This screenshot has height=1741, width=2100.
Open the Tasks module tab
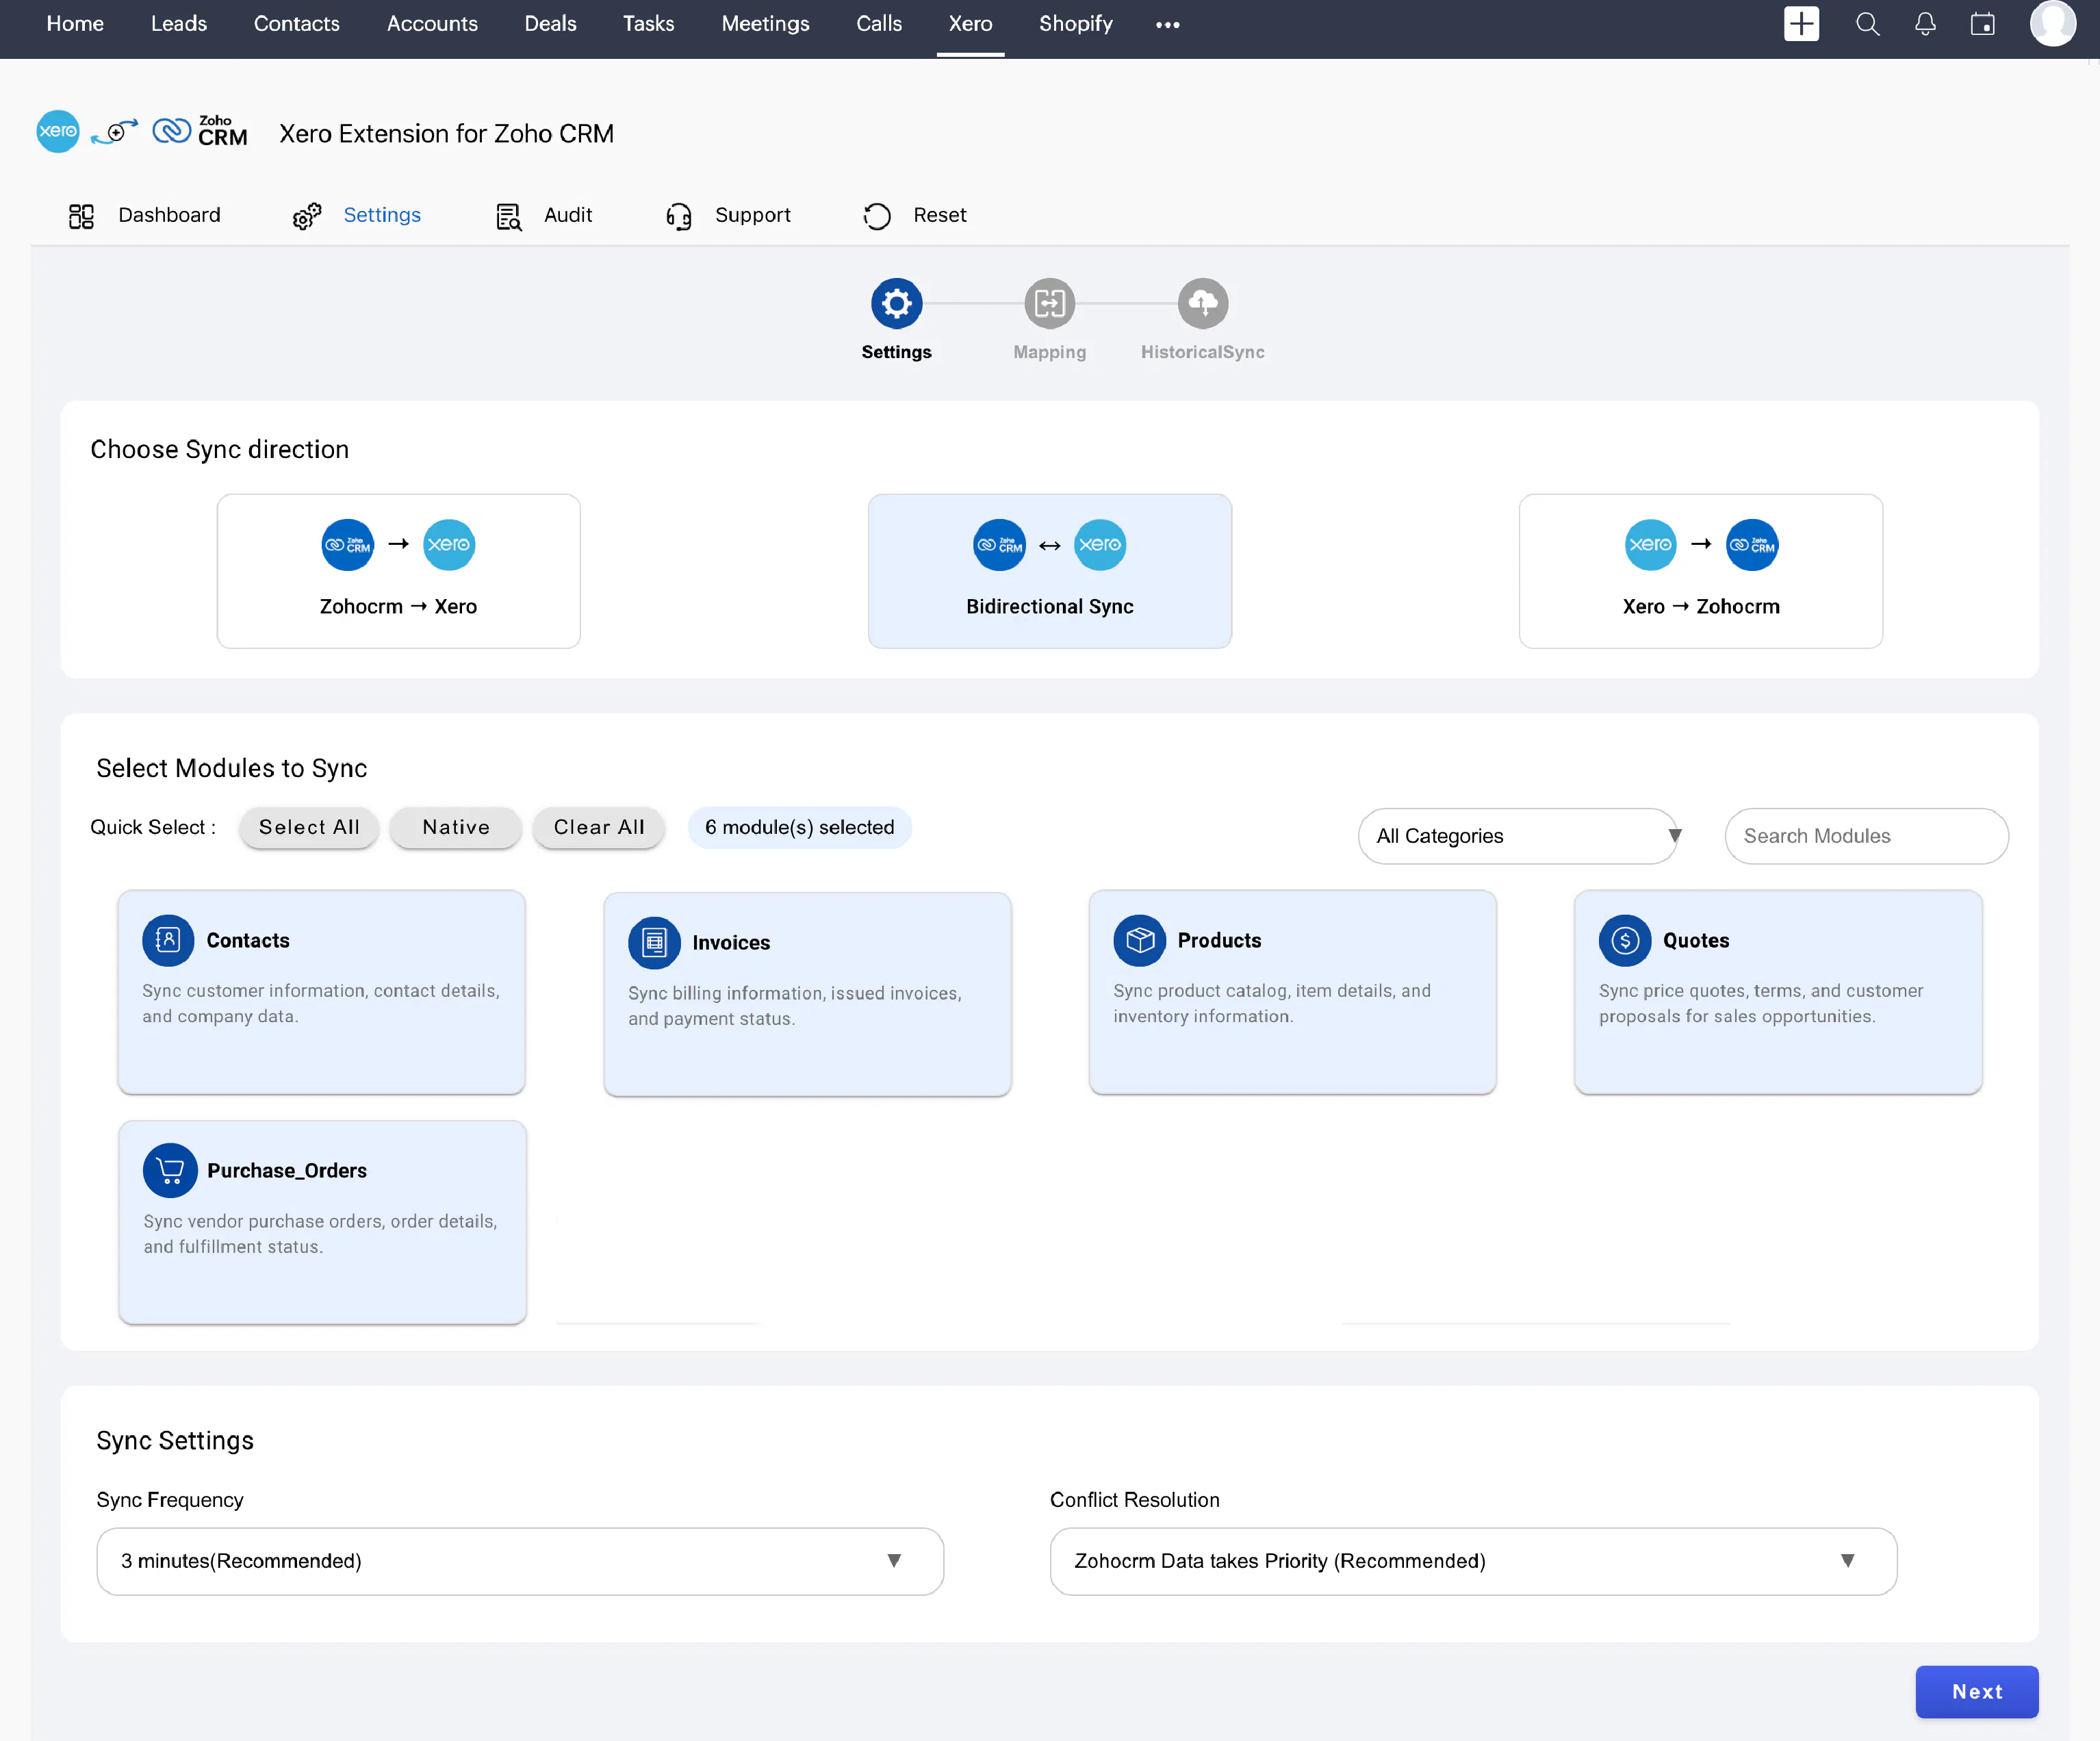click(648, 24)
